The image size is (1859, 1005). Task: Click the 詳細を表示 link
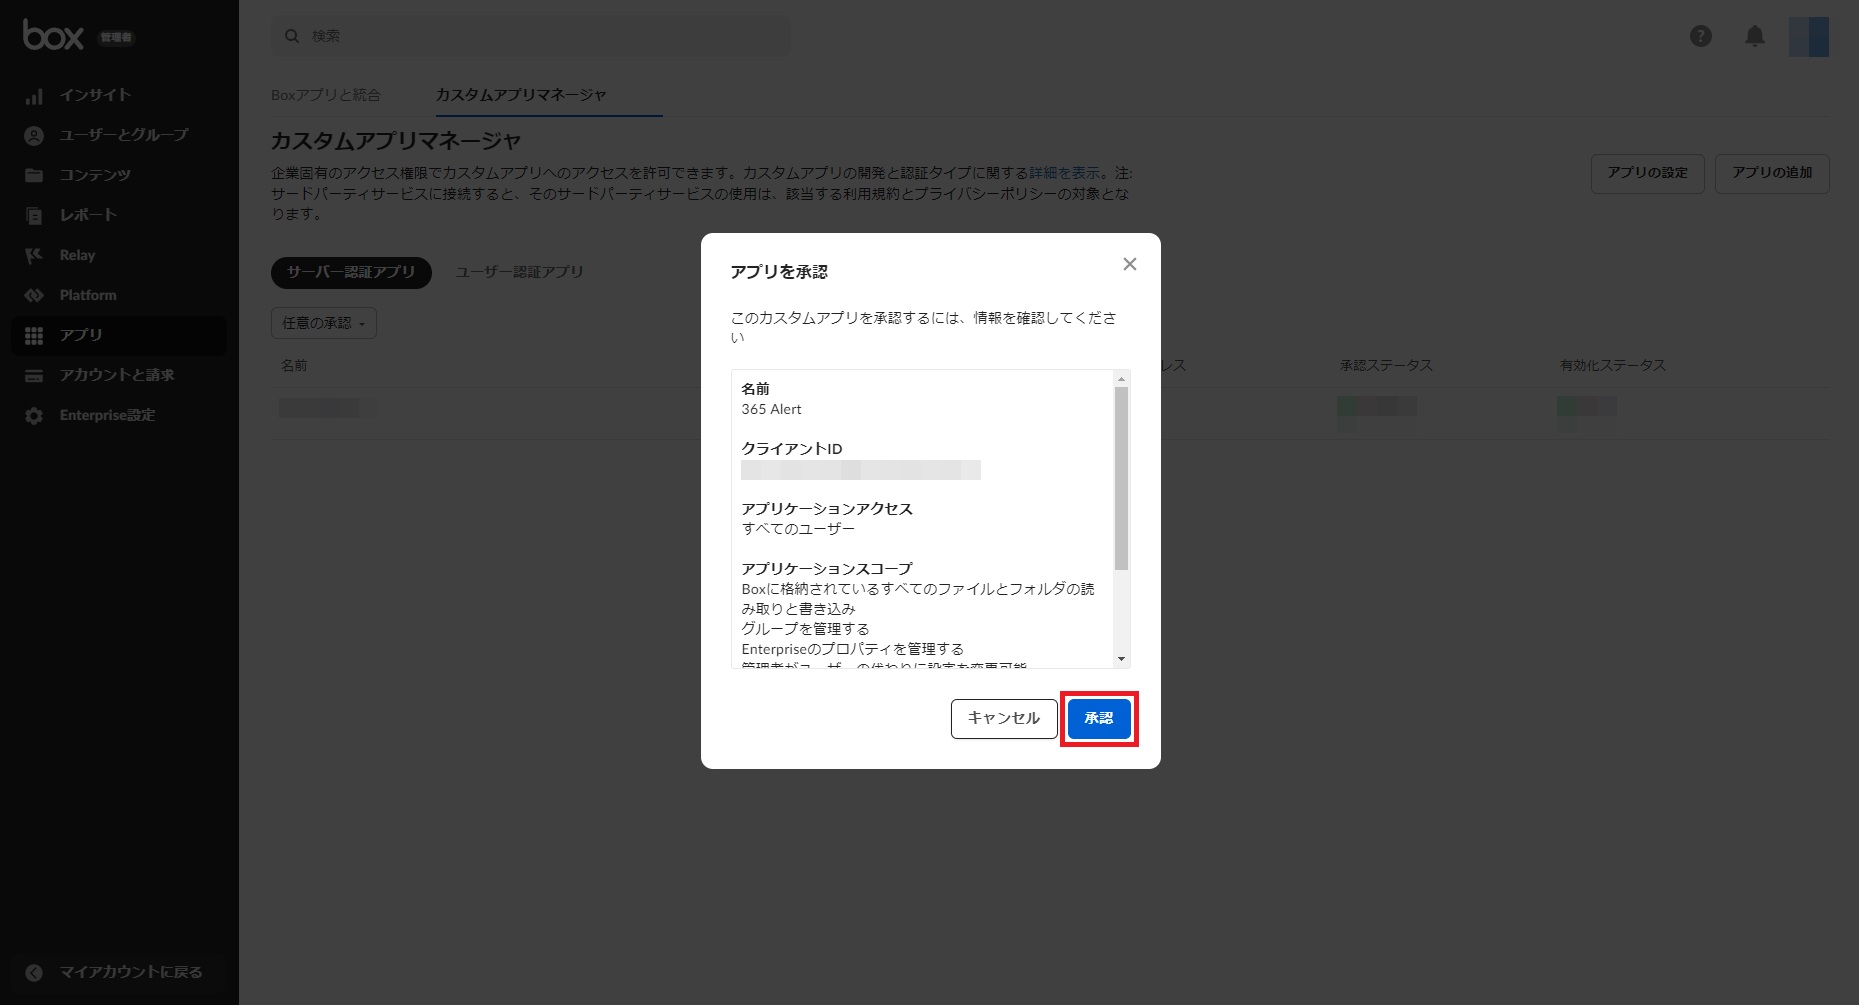pos(1064,173)
